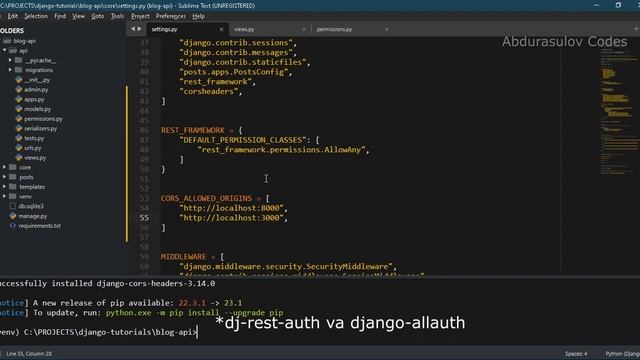The width and height of the screenshot is (640, 360).
Task: Click "http://localhost:3000" in the editor
Action: click(x=231, y=218)
